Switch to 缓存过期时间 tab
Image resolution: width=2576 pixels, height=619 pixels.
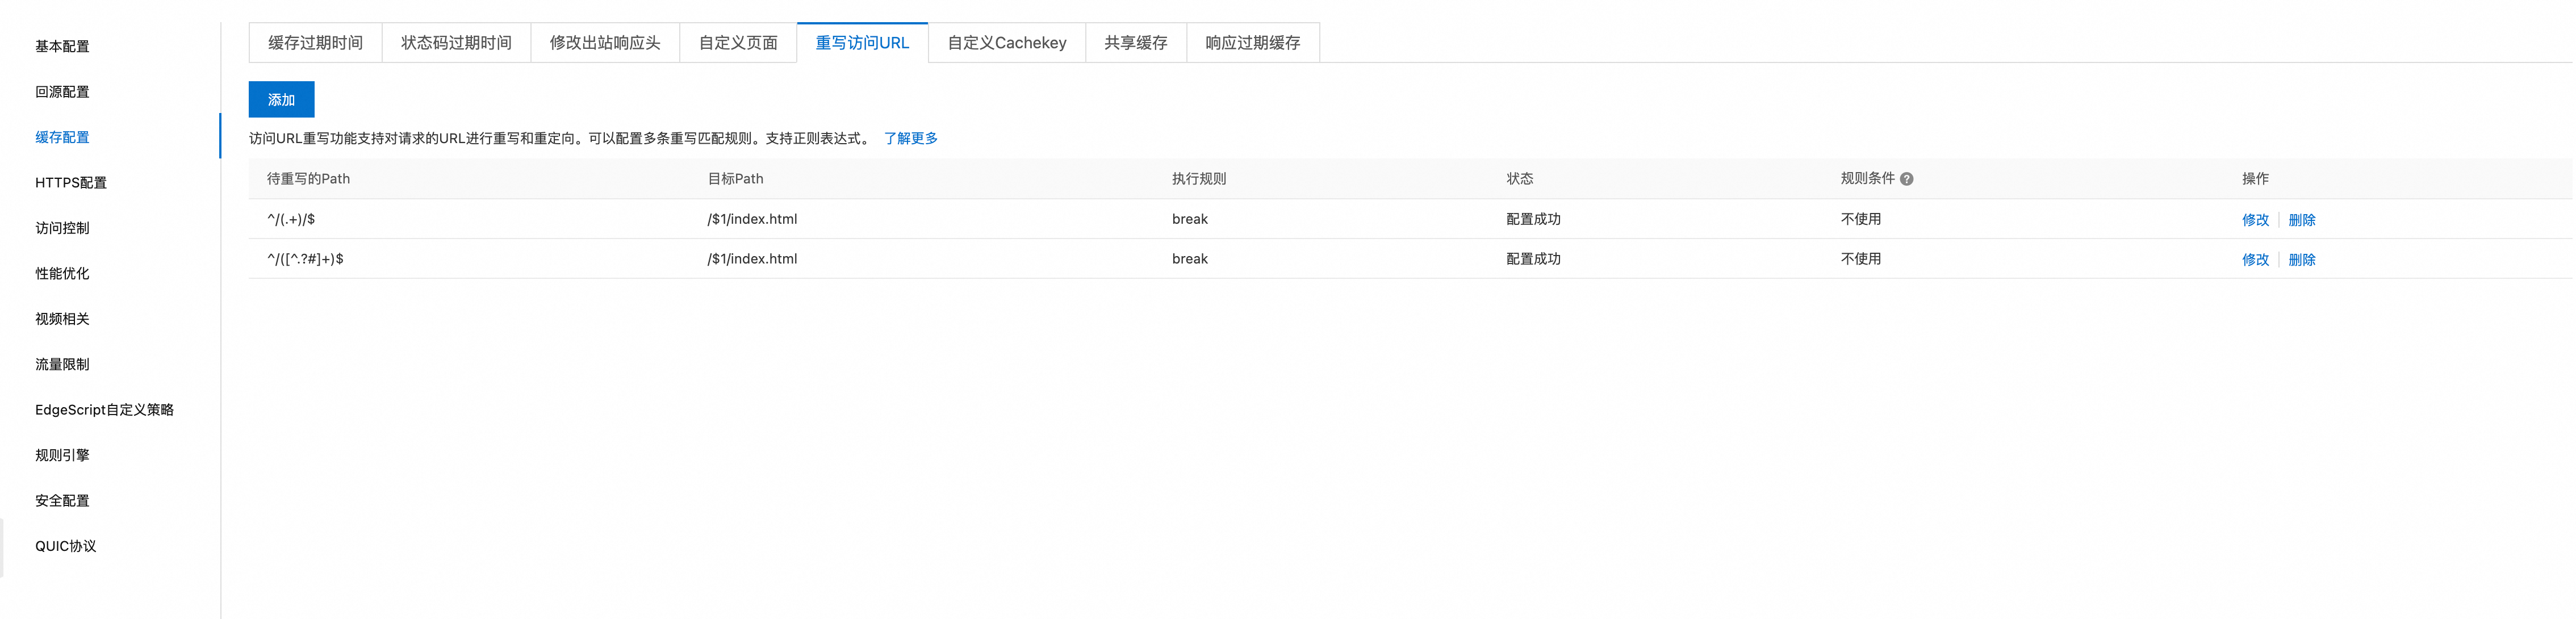(315, 43)
